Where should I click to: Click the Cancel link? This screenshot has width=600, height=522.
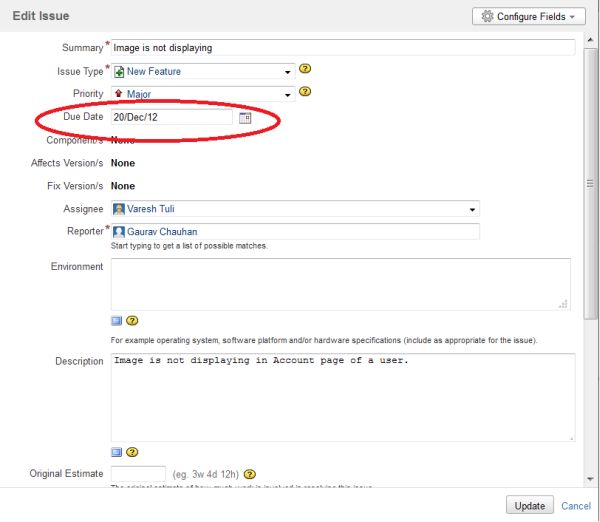tap(576, 506)
